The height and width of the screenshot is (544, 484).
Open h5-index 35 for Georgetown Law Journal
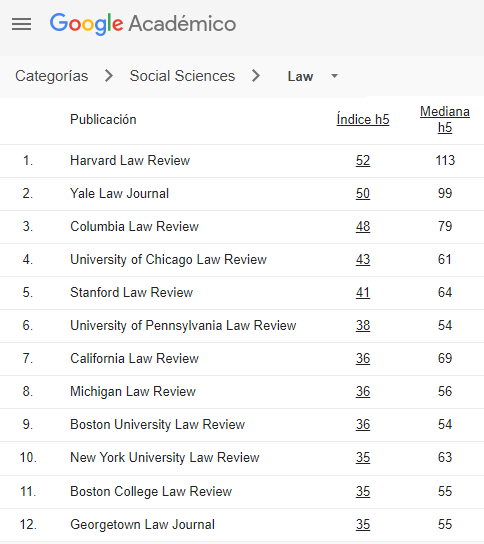click(x=363, y=524)
